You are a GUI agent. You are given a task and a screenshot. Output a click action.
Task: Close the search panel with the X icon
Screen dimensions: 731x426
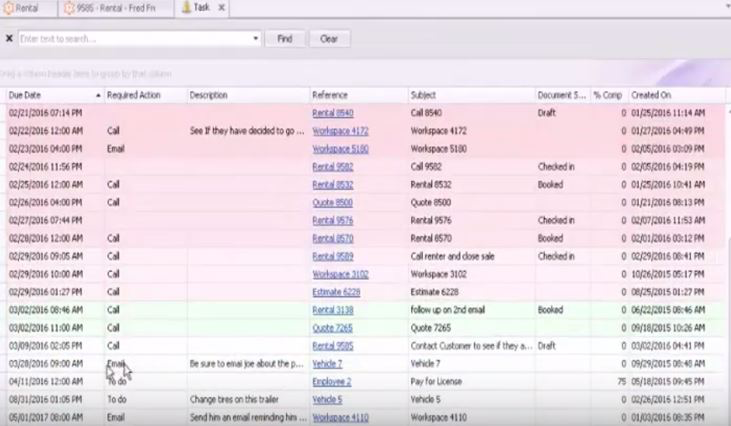point(9,38)
